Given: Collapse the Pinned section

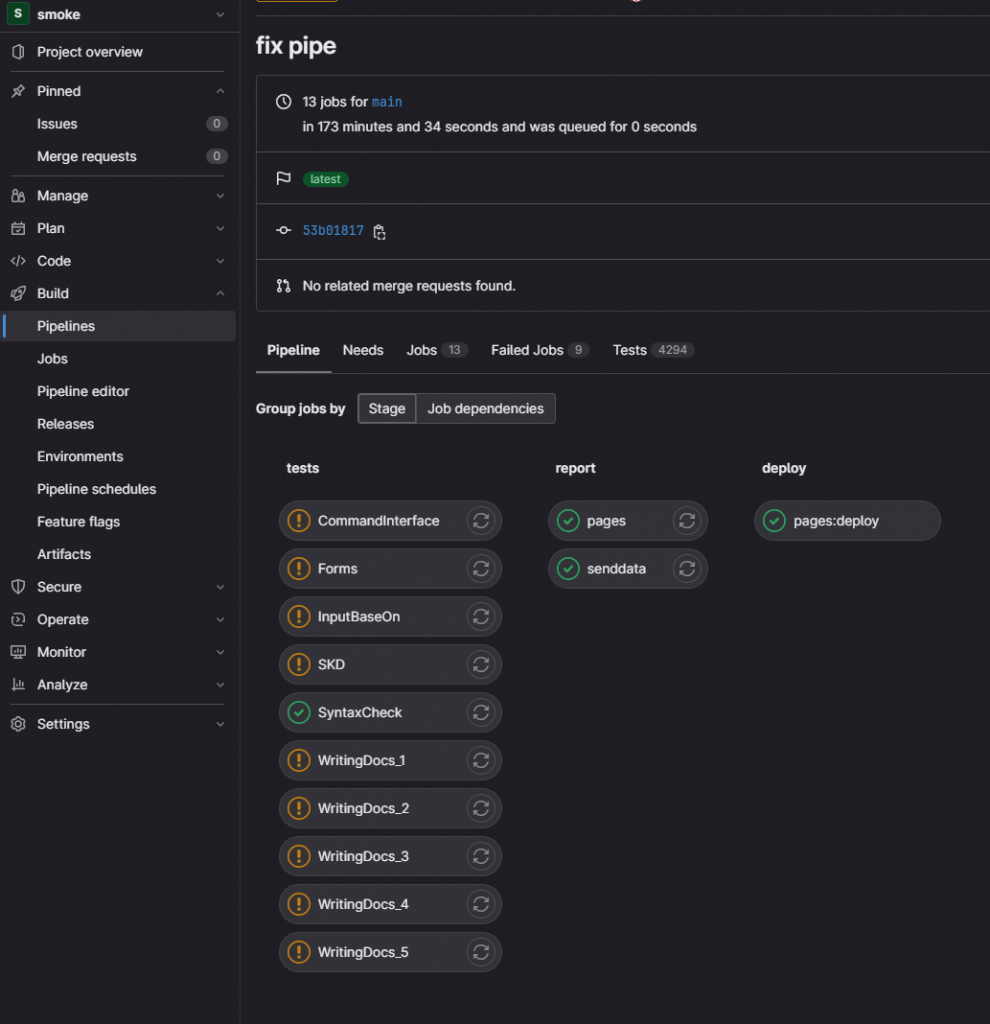Looking at the screenshot, I should [220, 91].
